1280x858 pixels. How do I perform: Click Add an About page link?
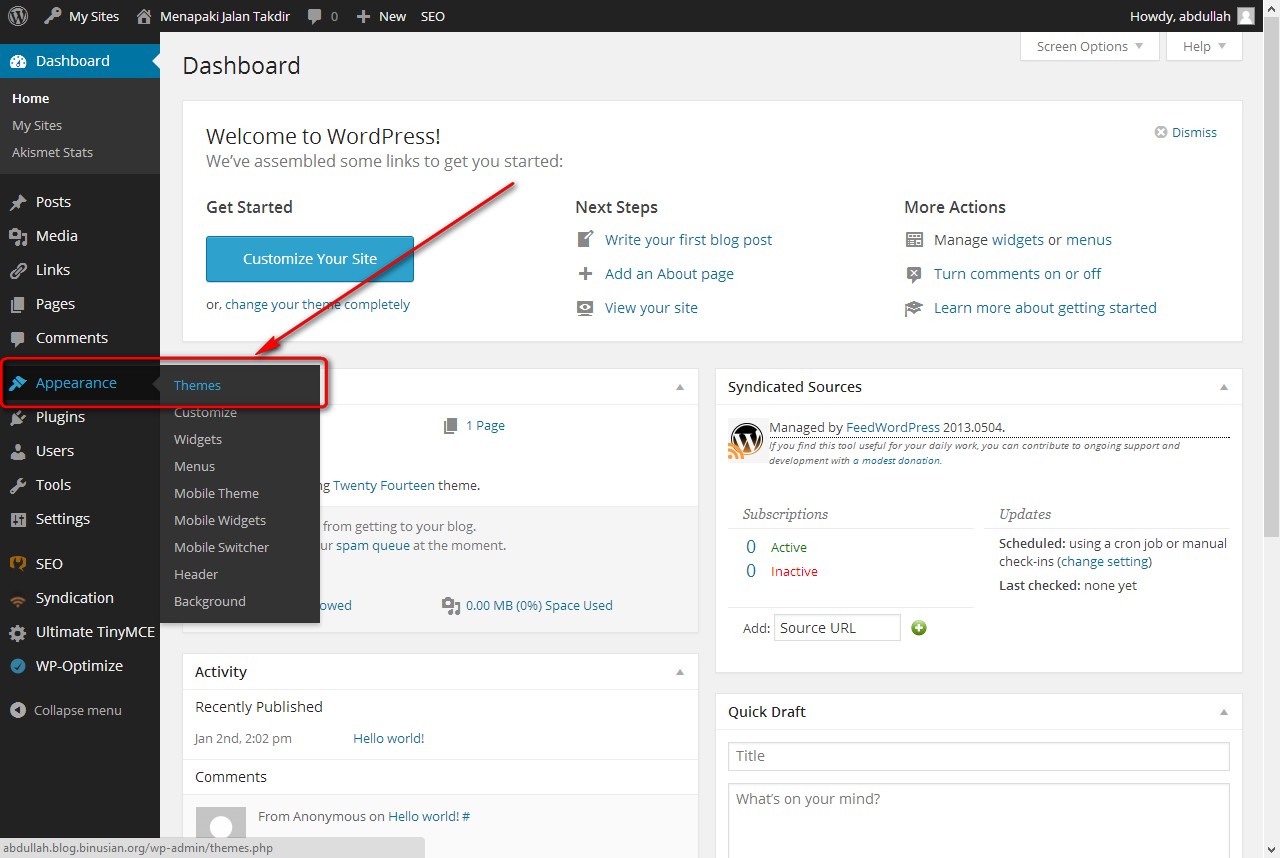669,274
